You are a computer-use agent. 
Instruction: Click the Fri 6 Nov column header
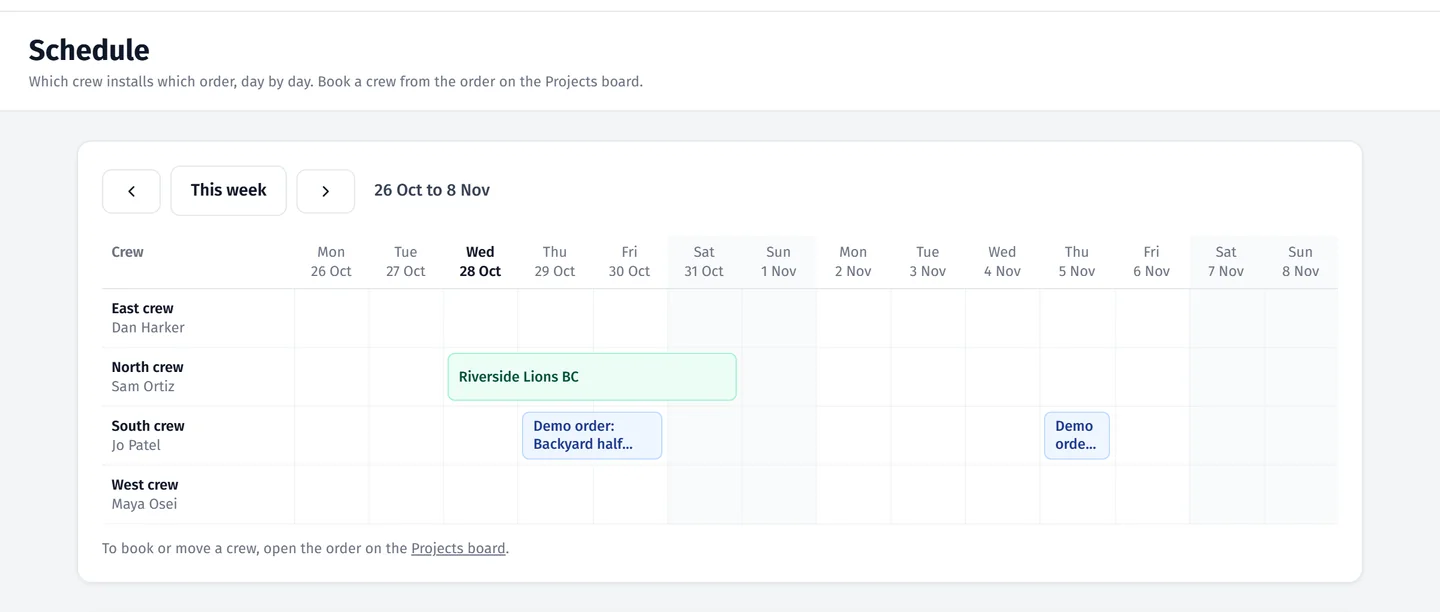(1151, 262)
